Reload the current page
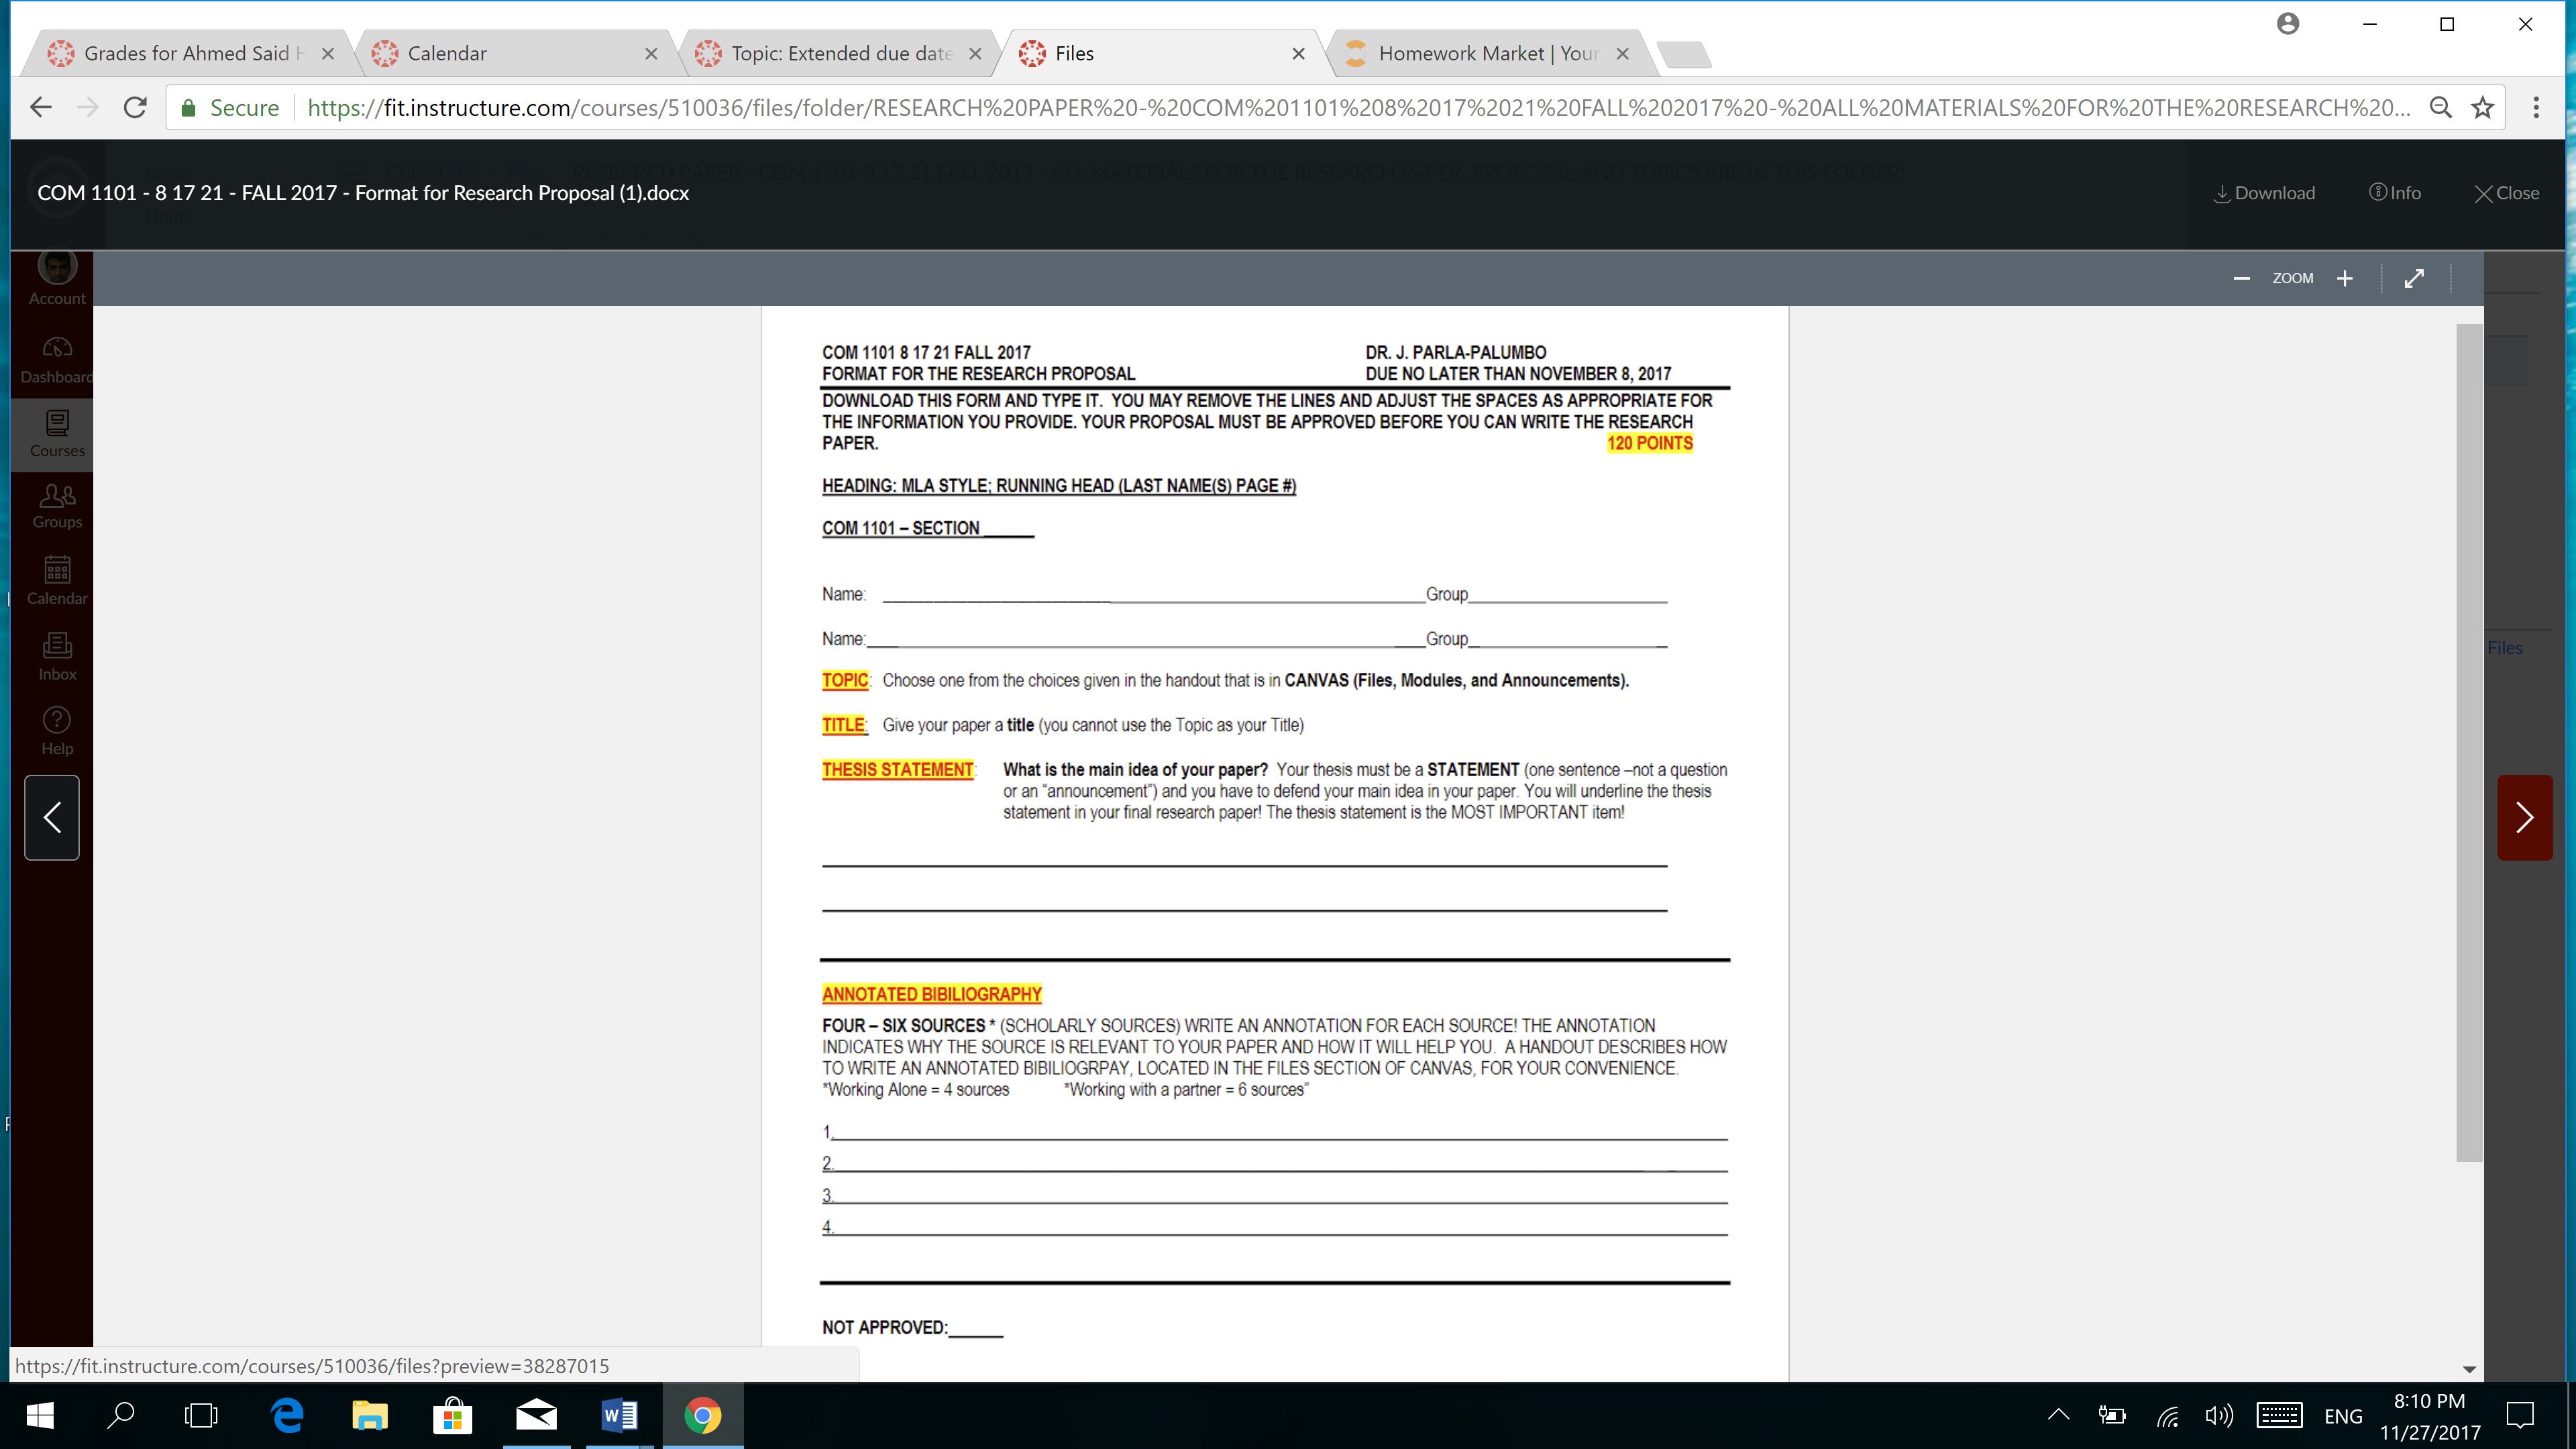 pos(135,107)
